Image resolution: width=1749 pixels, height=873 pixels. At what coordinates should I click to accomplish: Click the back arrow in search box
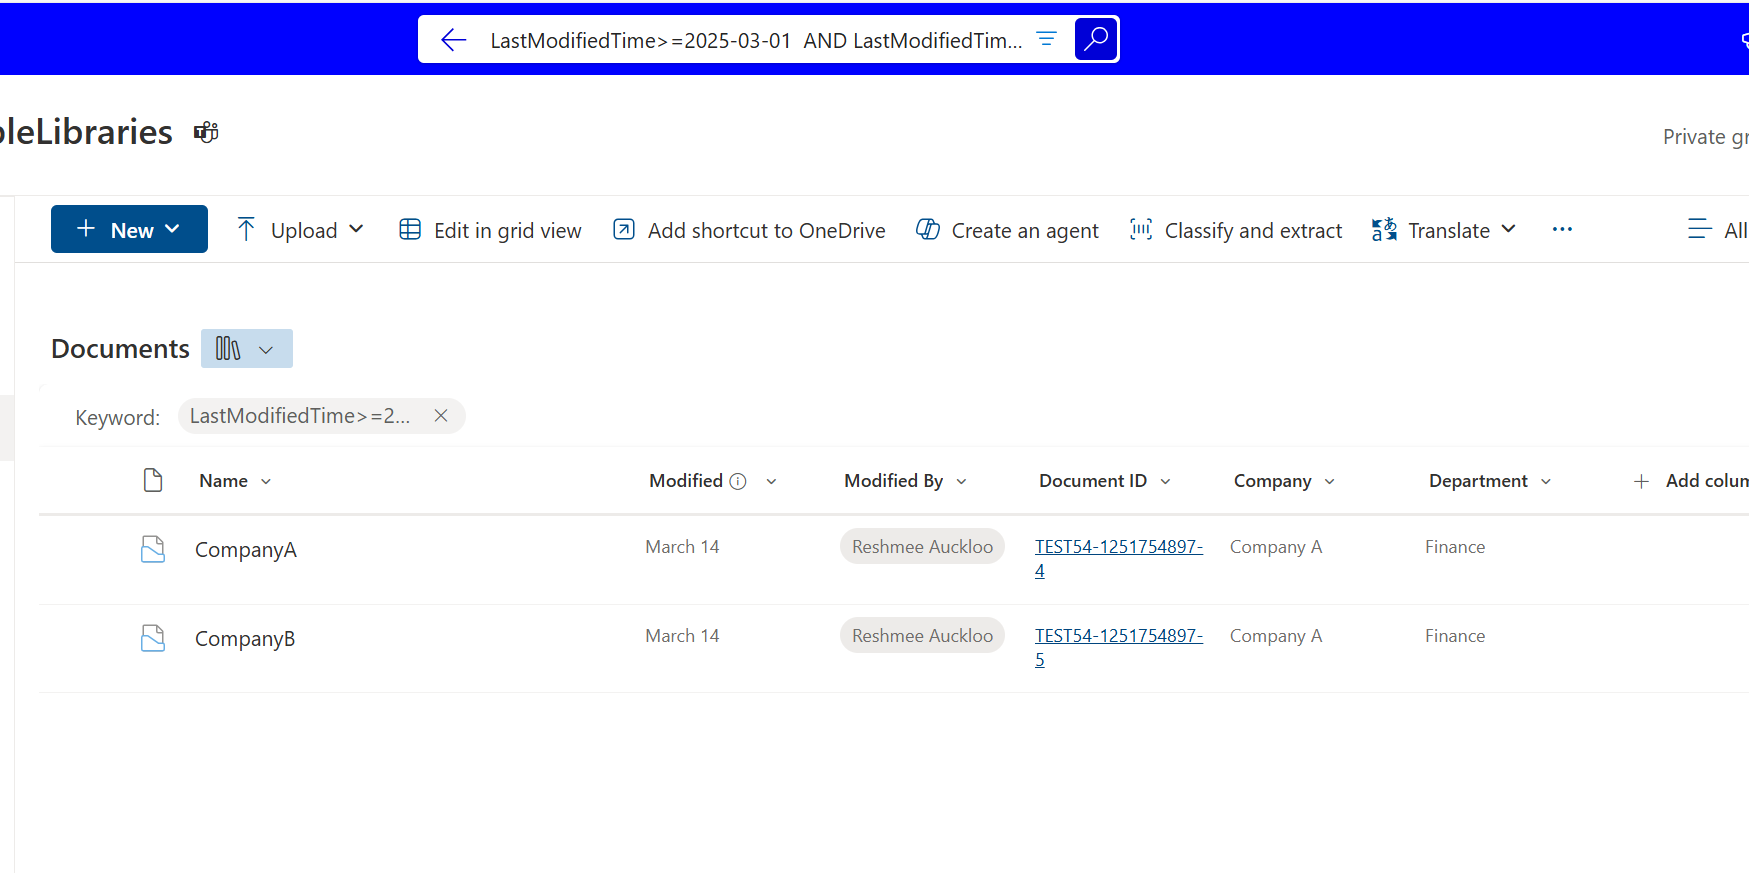(x=453, y=40)
